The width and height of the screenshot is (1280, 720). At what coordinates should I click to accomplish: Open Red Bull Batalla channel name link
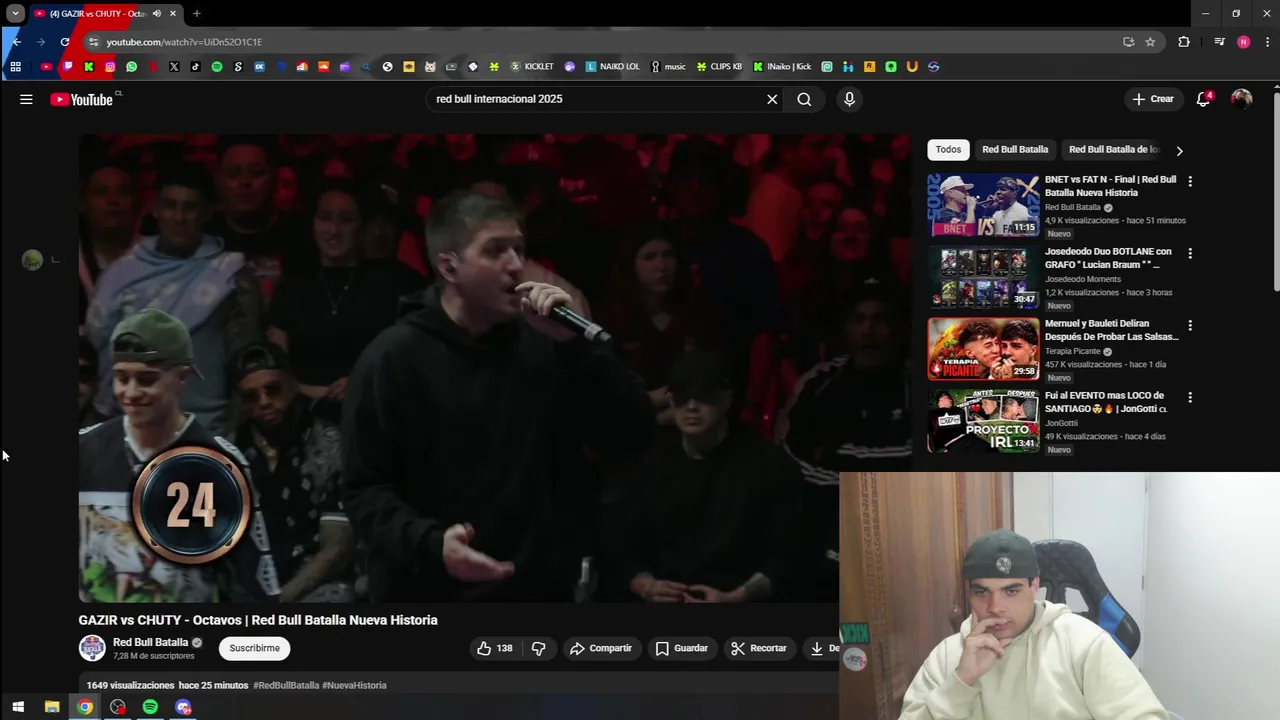coord(150,642)
